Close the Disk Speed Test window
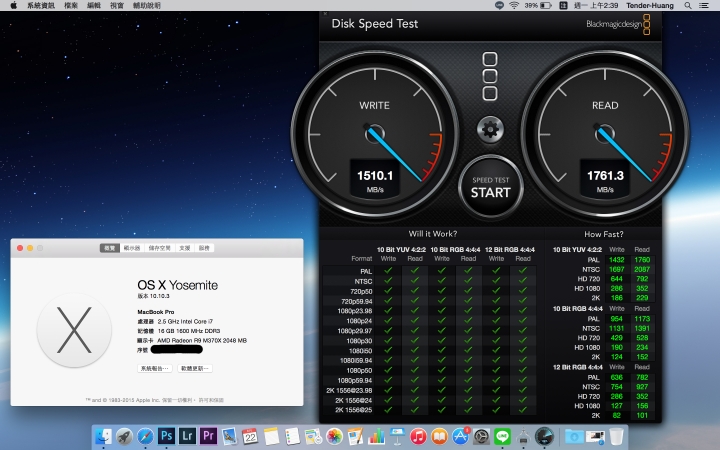Screen dimensions: 720x450 [x=326, y=14]
